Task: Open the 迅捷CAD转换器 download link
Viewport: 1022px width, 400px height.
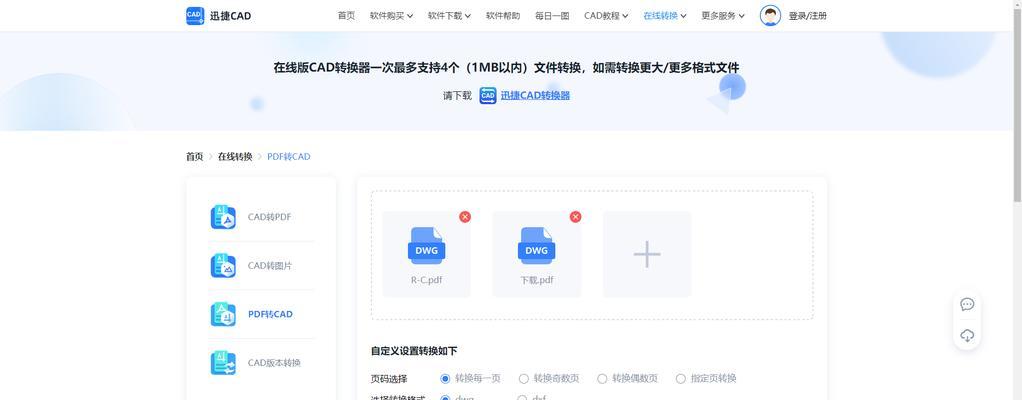Action: [x=535, y=95]
